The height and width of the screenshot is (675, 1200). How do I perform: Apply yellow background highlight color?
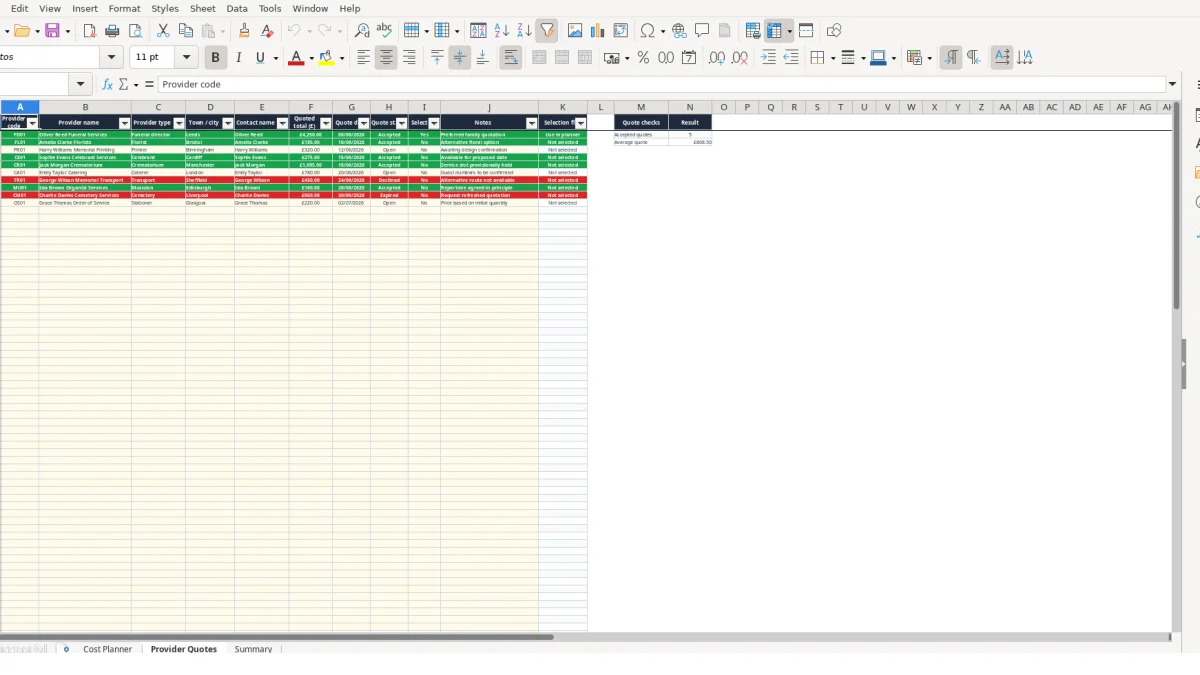326,58
